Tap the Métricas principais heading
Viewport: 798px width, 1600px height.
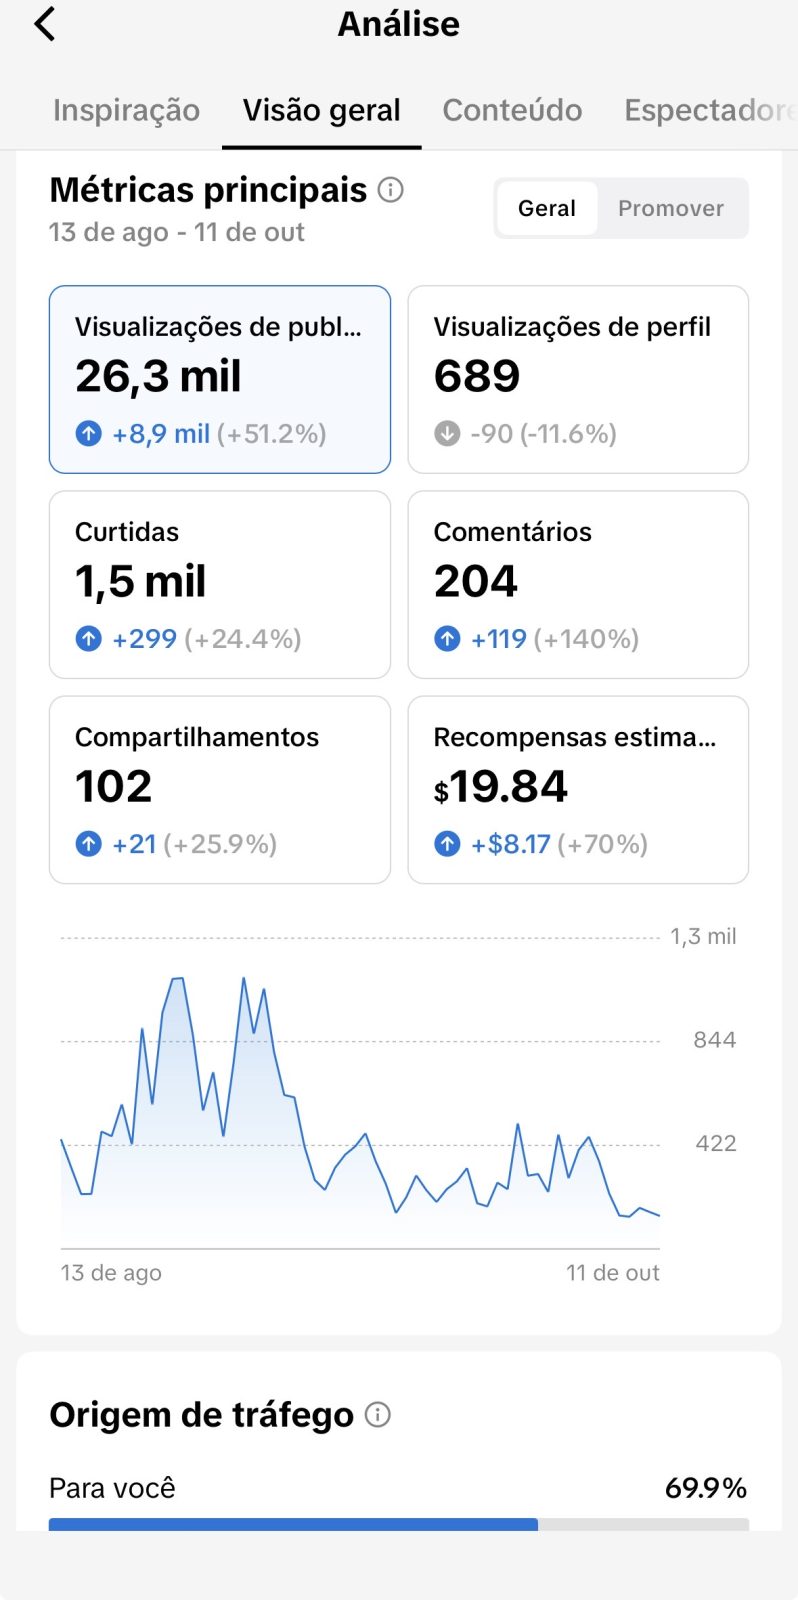click(208, 190)
